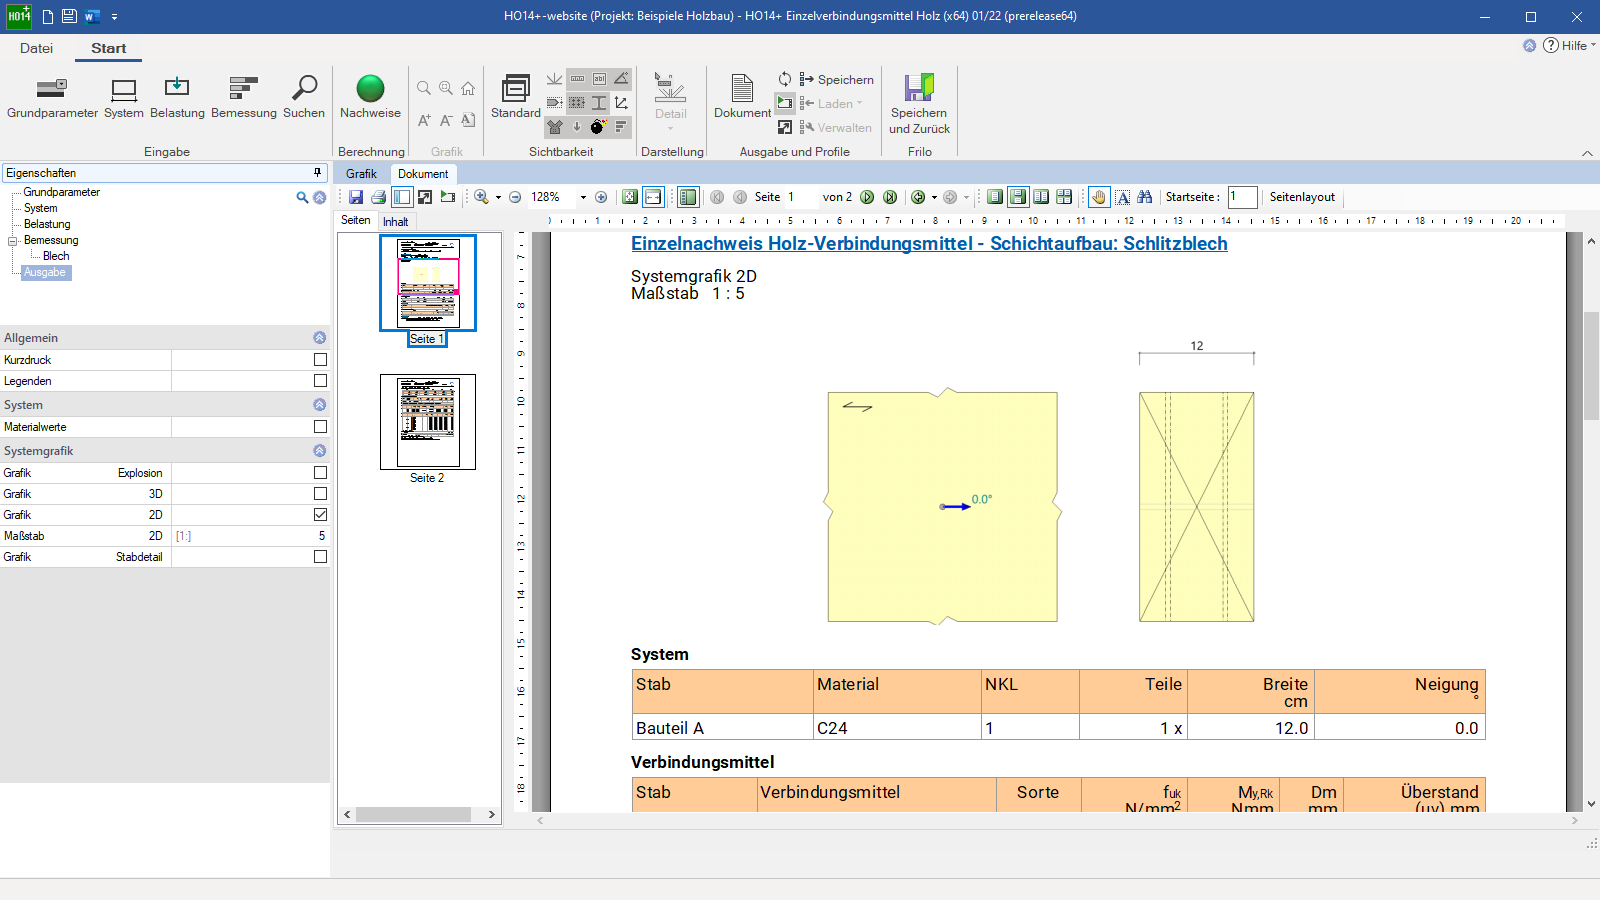
Task: Zoom out with the minus magnifier
Action: point(515,197)
